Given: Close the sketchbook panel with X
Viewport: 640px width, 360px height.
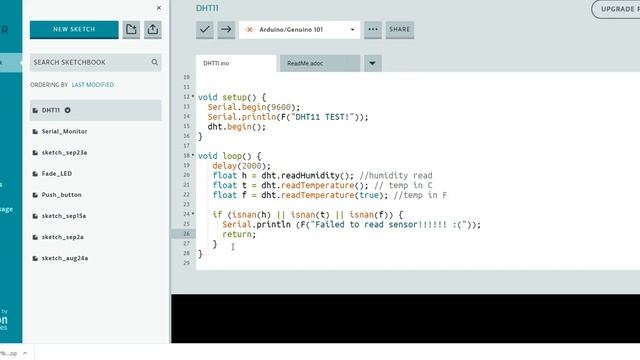Looking at the screenshot, I should 159,8.
